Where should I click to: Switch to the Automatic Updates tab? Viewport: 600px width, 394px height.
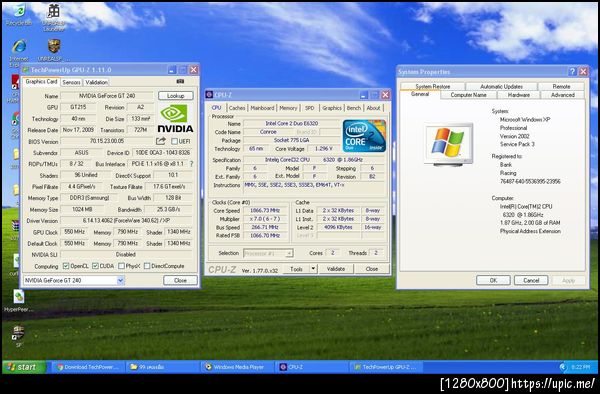(501, 86)
